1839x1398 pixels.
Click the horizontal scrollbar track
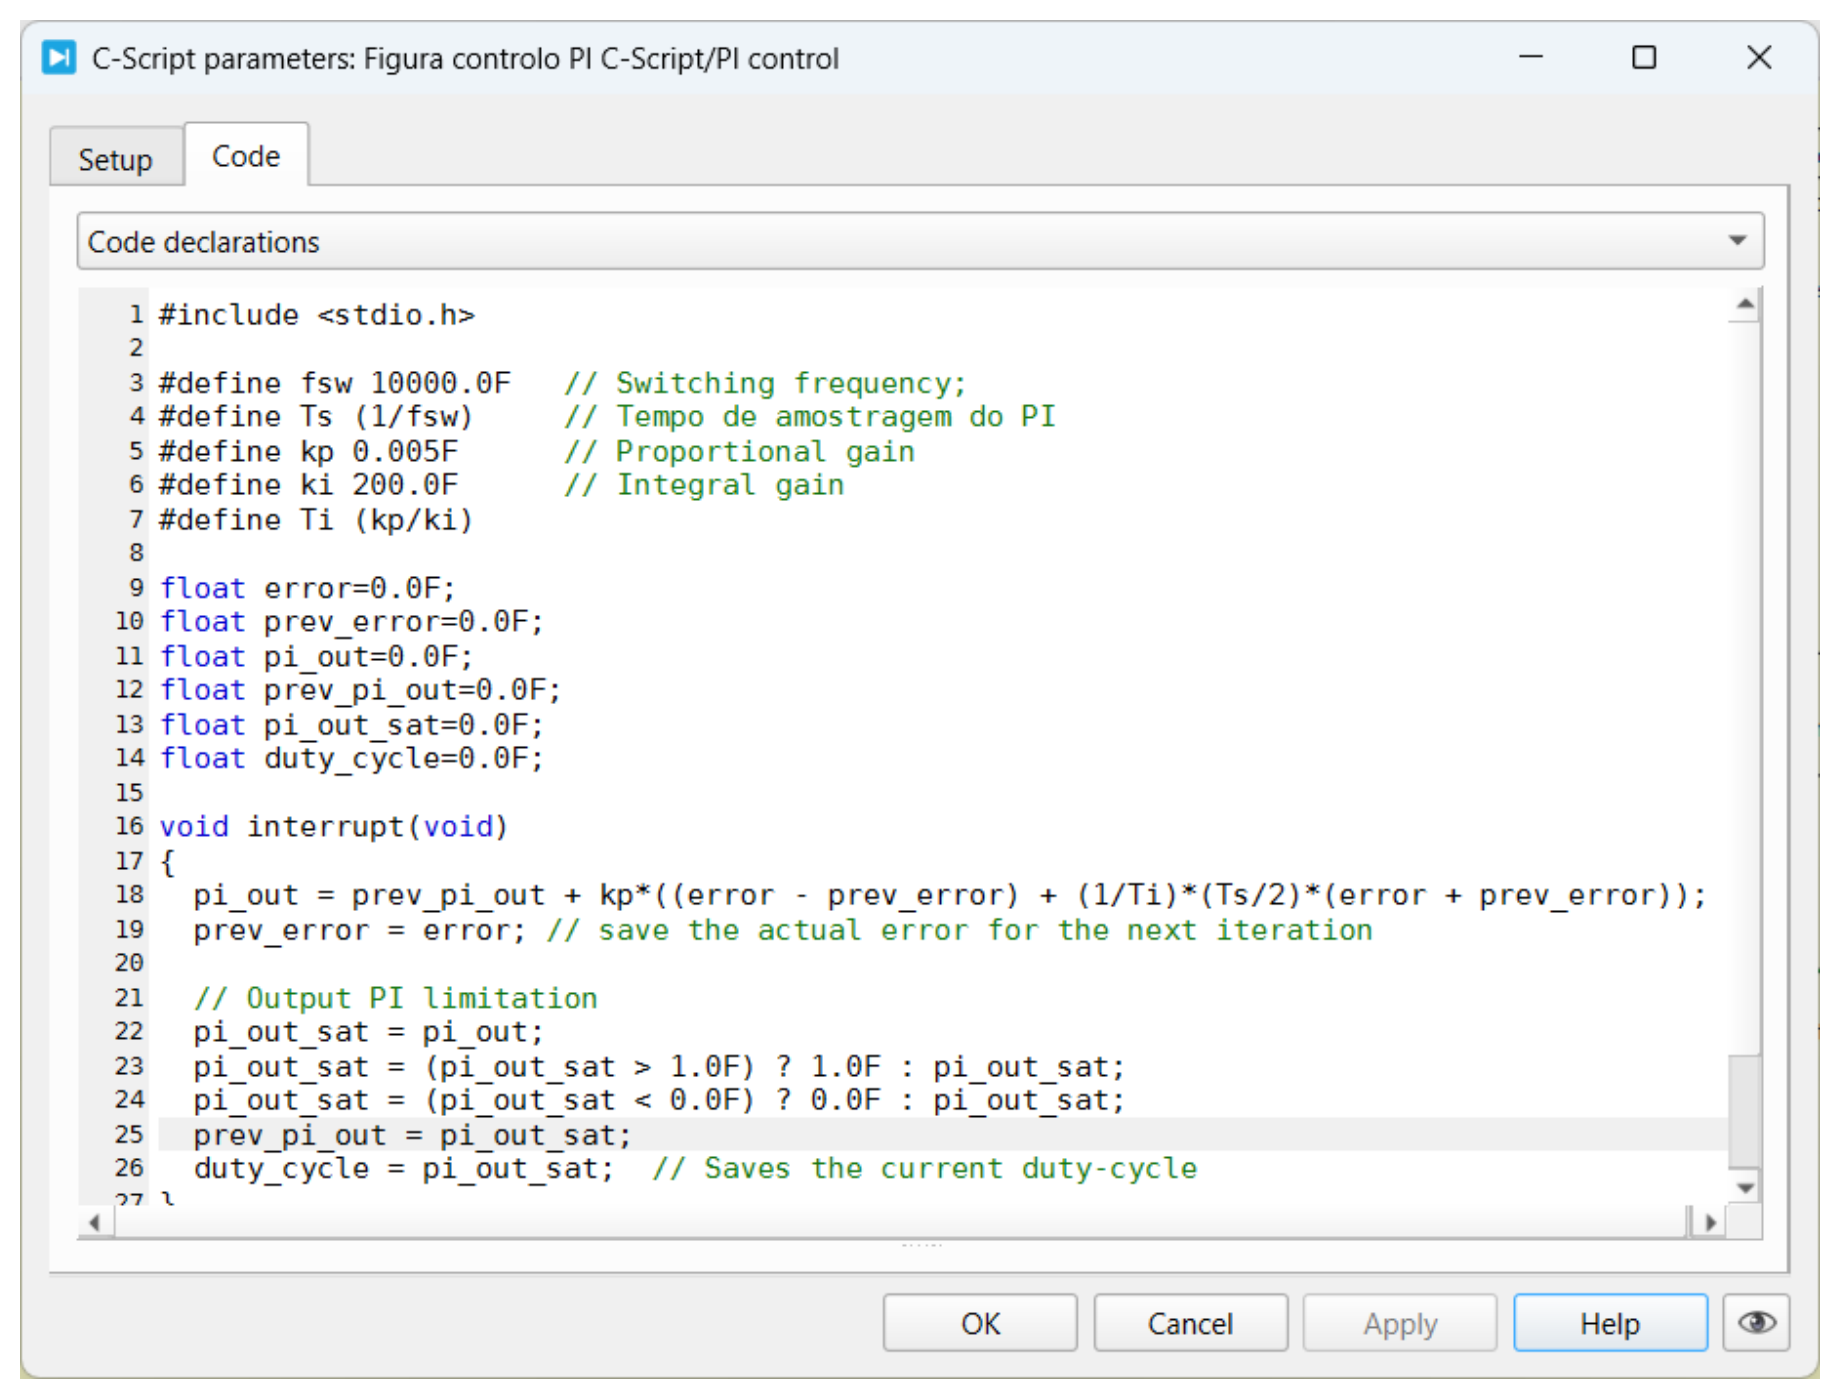coord(900,1222)
